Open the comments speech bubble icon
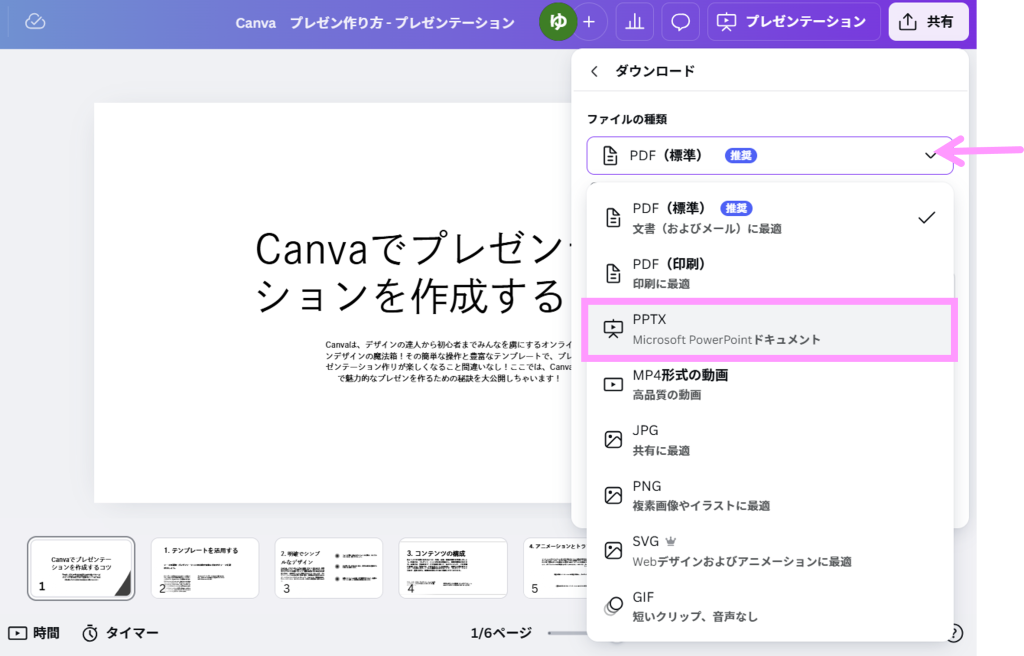 [x=680, y=22]
